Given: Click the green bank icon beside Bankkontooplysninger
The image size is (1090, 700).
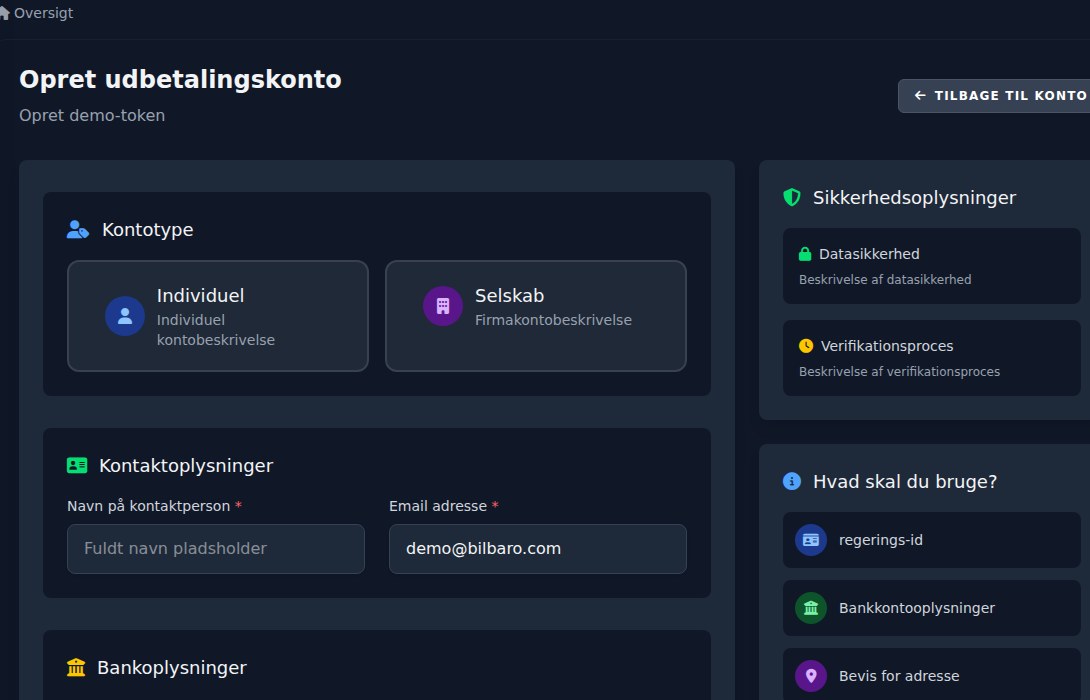Looking at the screenshot, I should pos(811,608).
